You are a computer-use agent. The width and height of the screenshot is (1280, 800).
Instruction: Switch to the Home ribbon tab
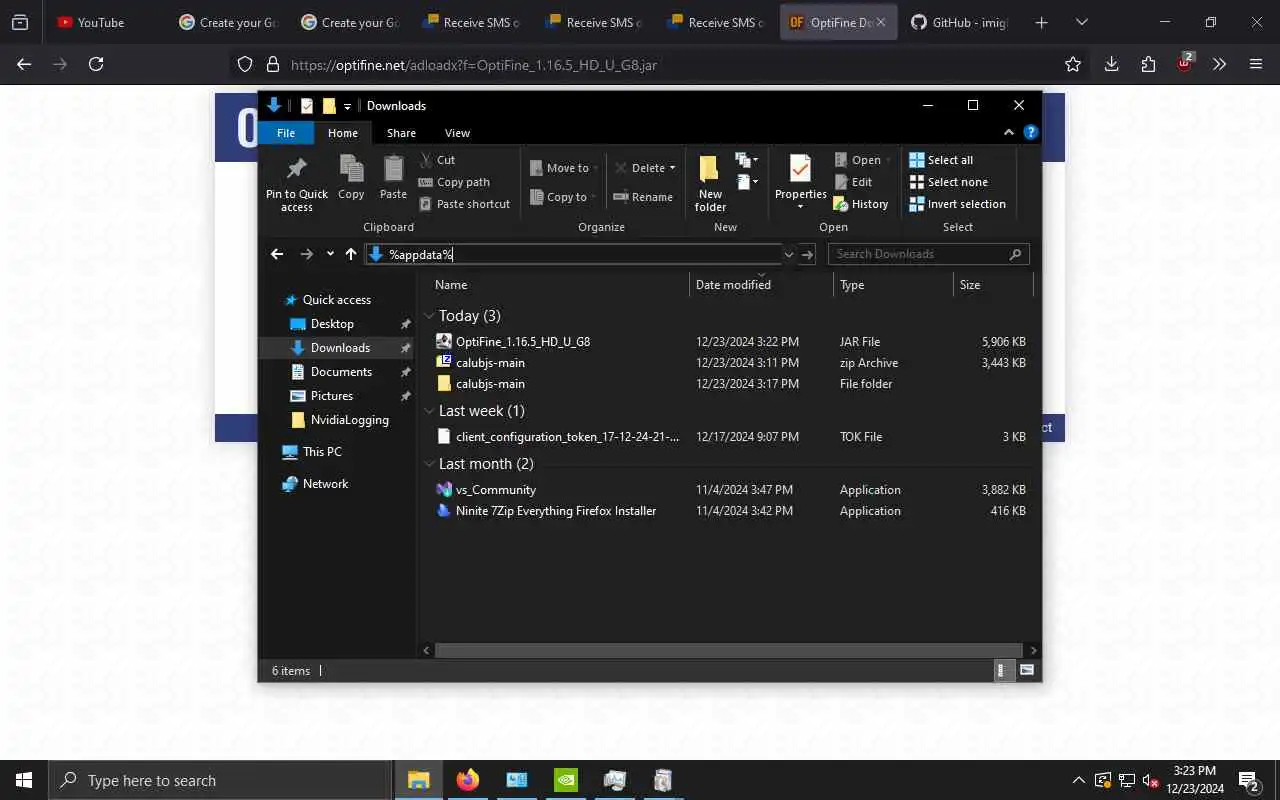pos(343,133)
